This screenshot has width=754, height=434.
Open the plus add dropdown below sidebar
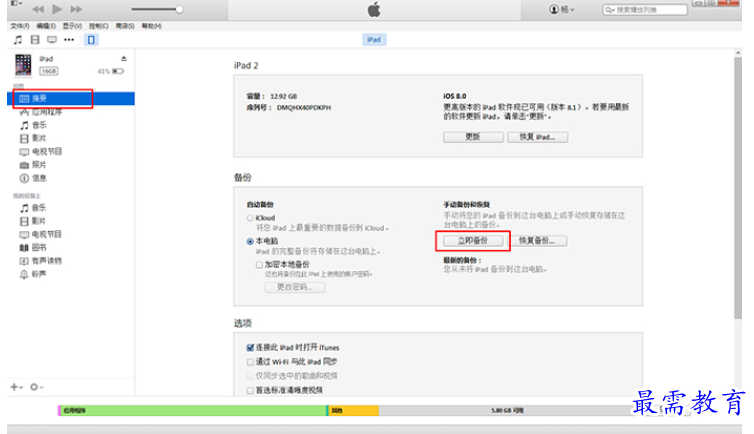point(16,387)
